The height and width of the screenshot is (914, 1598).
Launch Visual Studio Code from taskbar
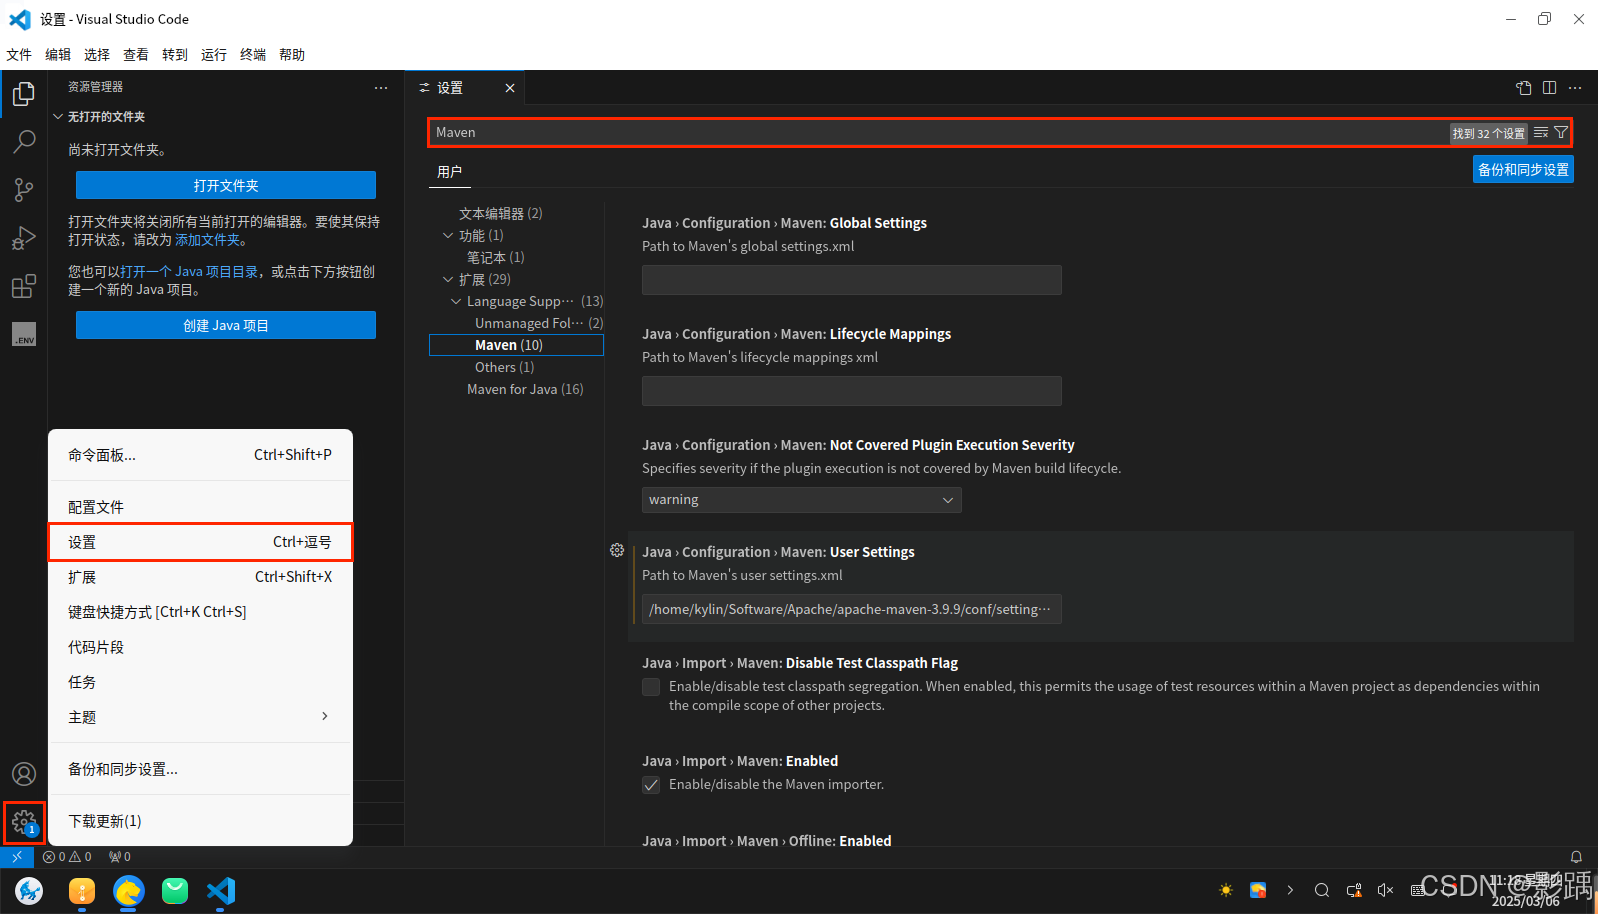pyautogui.click(x=221, y=890)
